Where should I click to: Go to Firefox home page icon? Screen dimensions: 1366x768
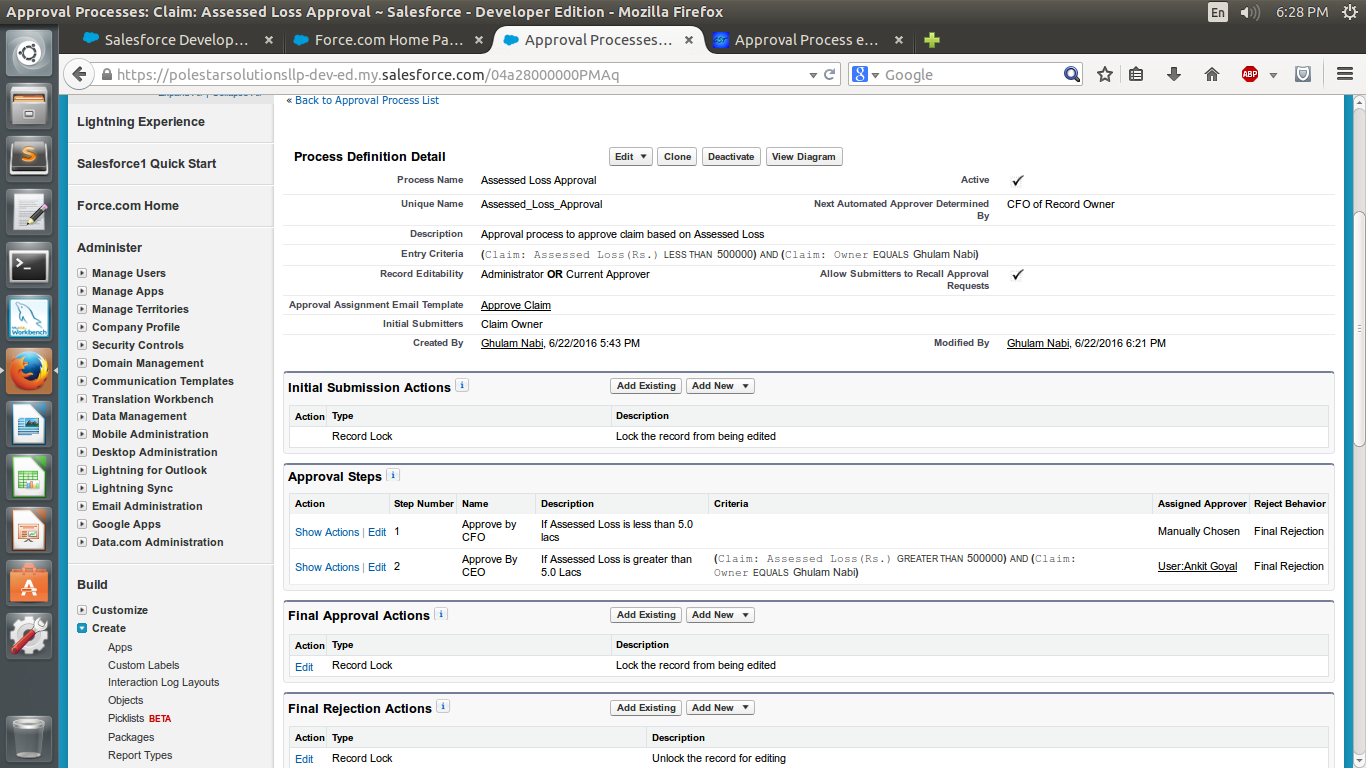[1212, 75]
